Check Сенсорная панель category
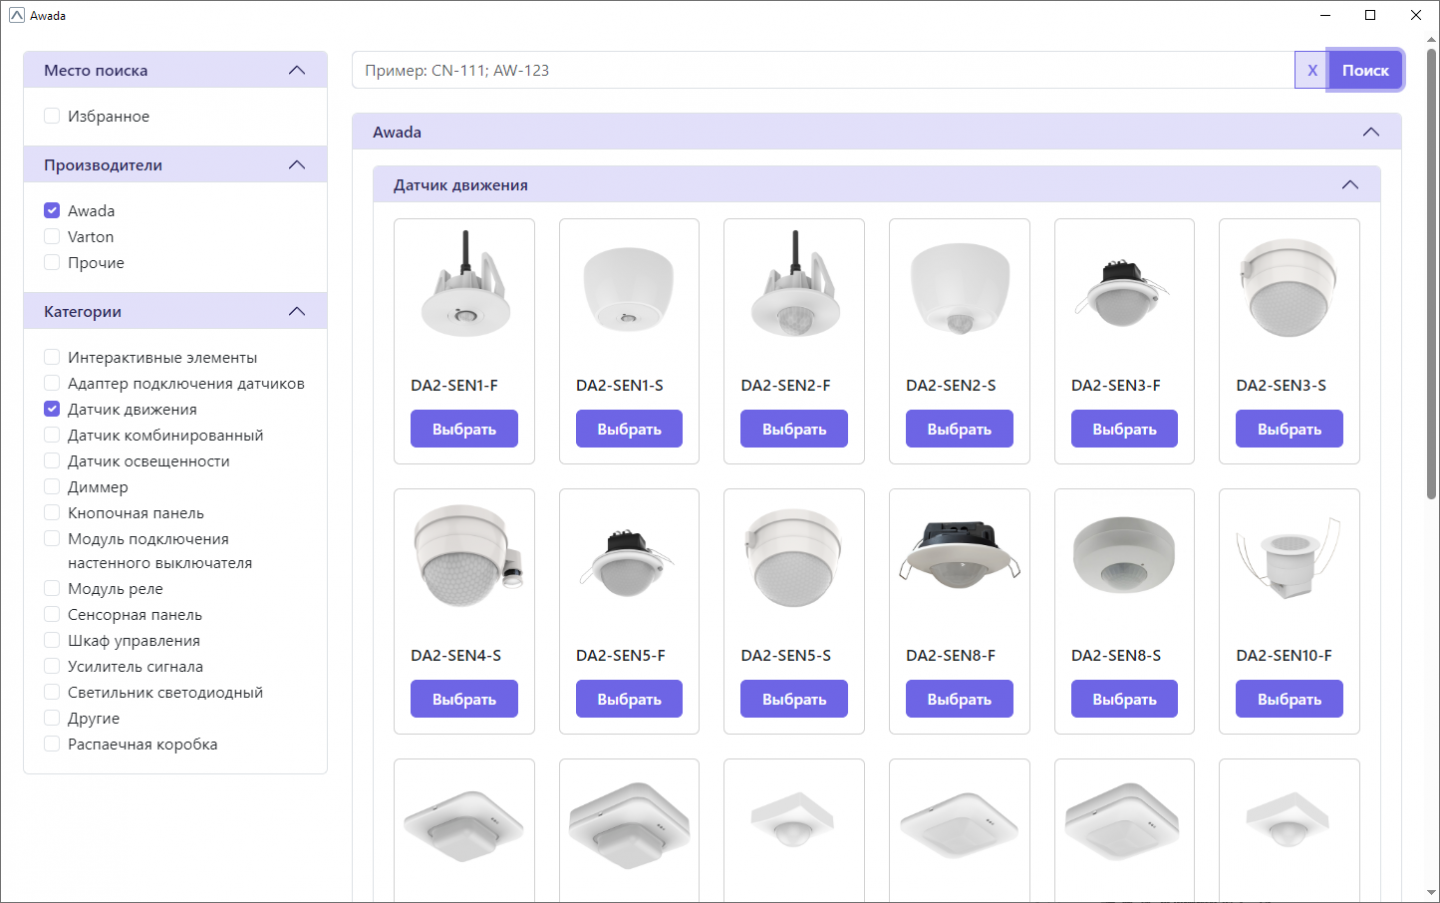1440x903 pixels. pyautogui.click(x=52, y=615)
